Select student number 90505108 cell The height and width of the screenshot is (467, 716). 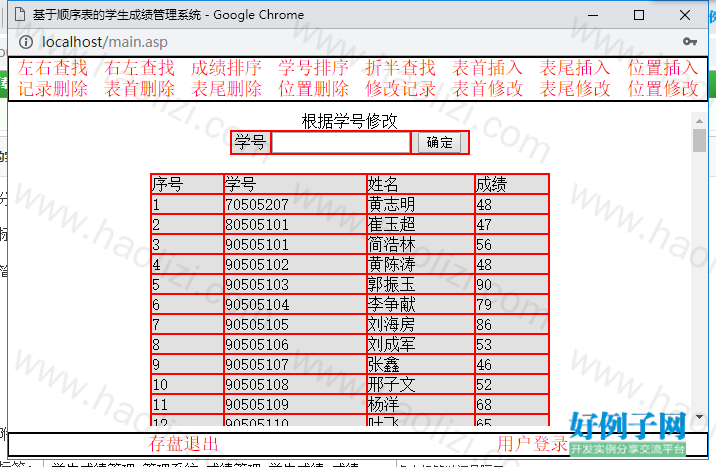point(295,385)
